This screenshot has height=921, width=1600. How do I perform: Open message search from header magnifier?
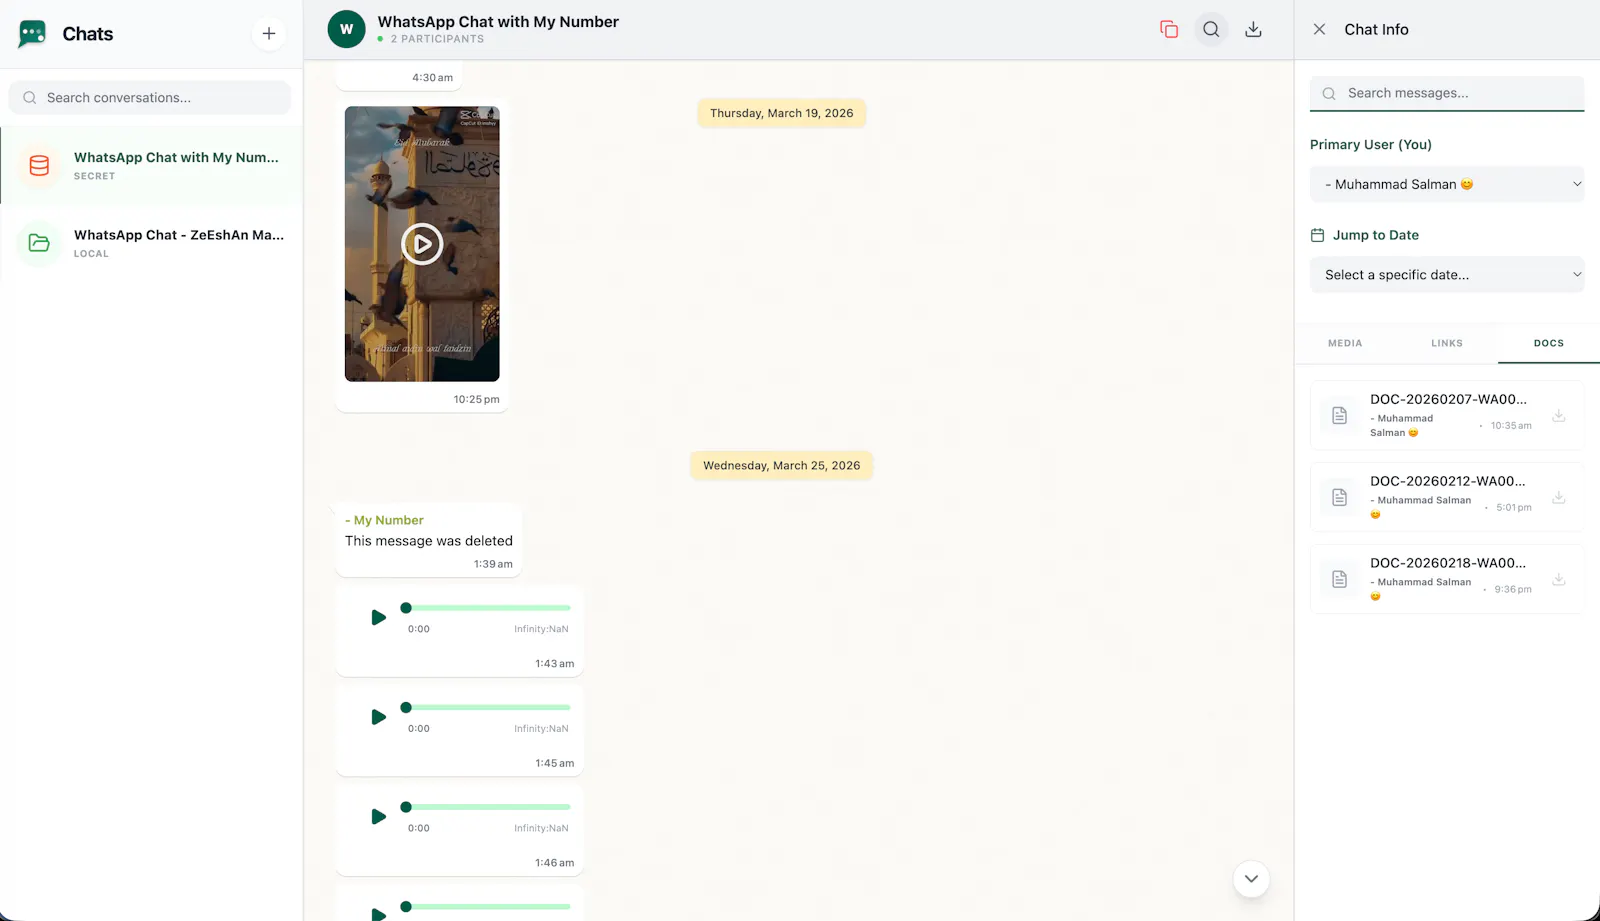[x=1211, y=29]
